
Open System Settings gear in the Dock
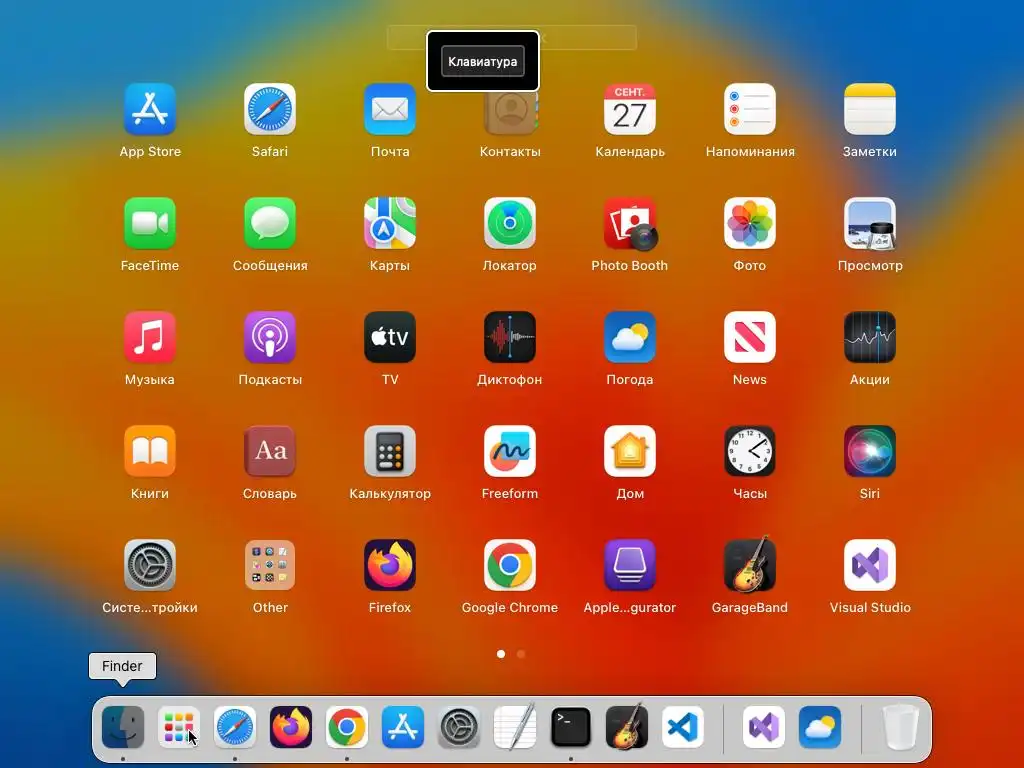pyautogui.click(x=458, y=727)
